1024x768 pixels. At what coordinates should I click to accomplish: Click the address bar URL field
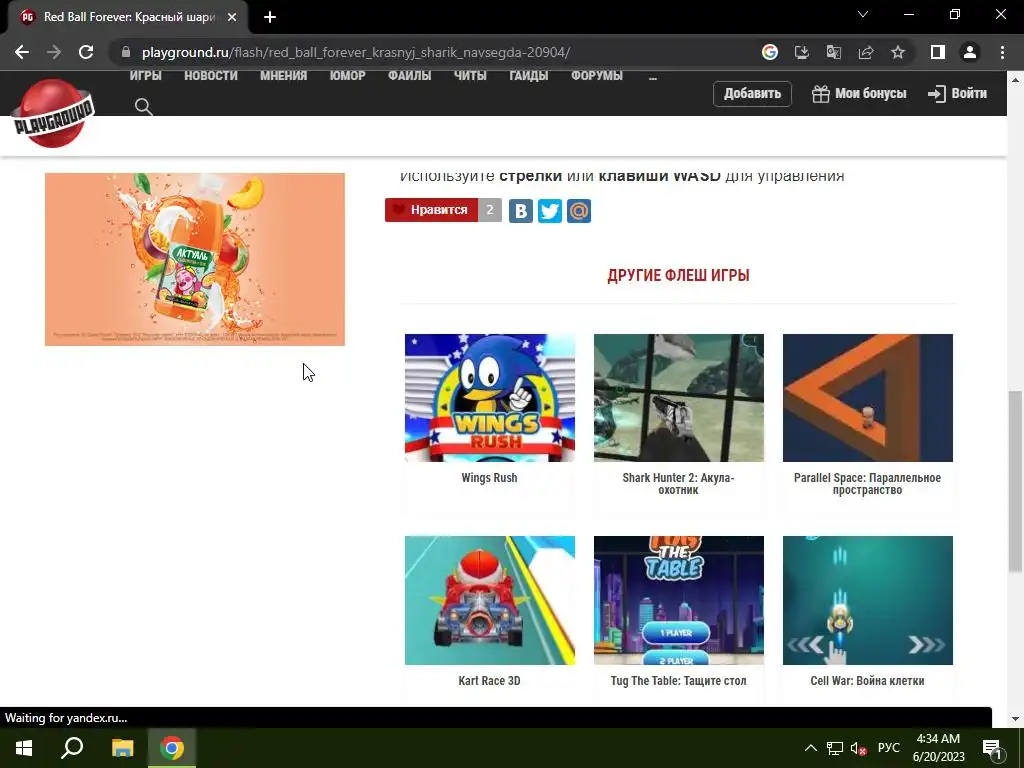click(x=356, y=52)
